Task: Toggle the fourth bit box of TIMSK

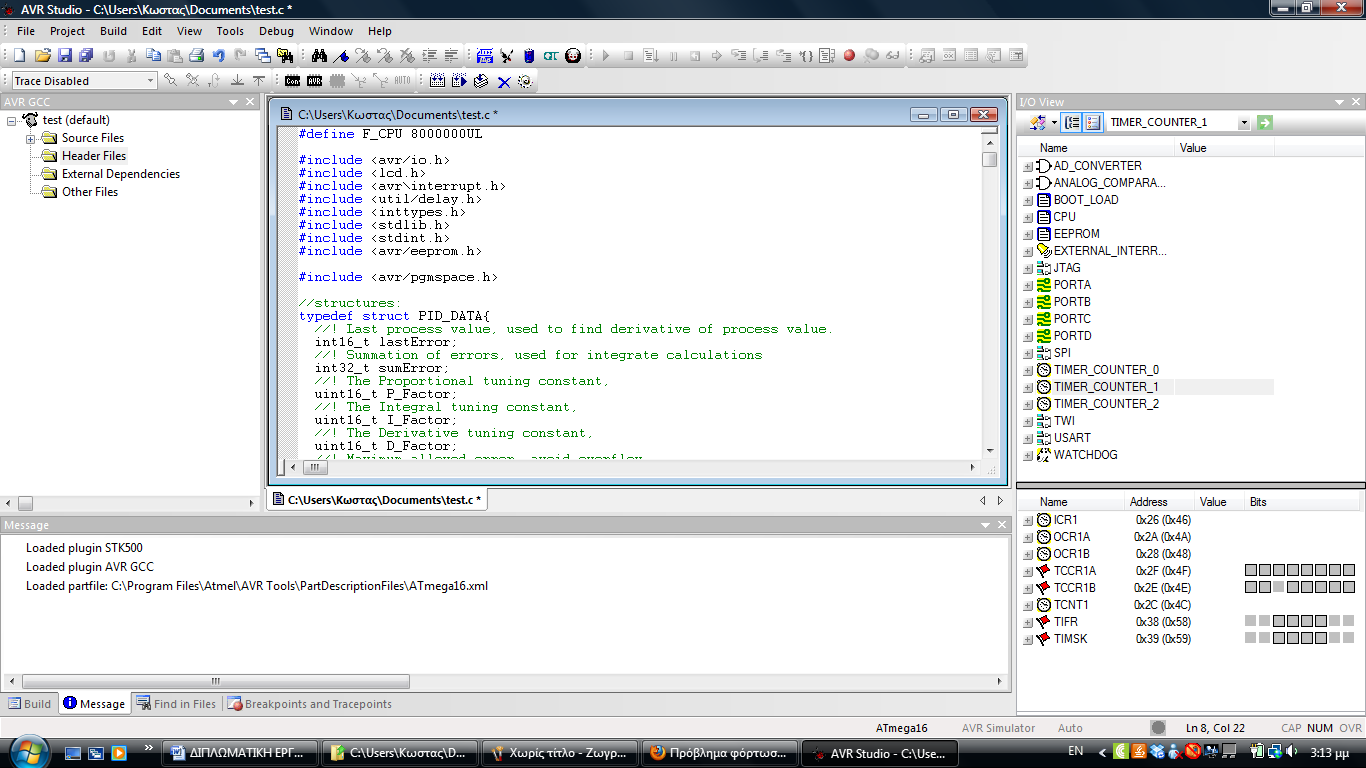Action: point(1293,638)
